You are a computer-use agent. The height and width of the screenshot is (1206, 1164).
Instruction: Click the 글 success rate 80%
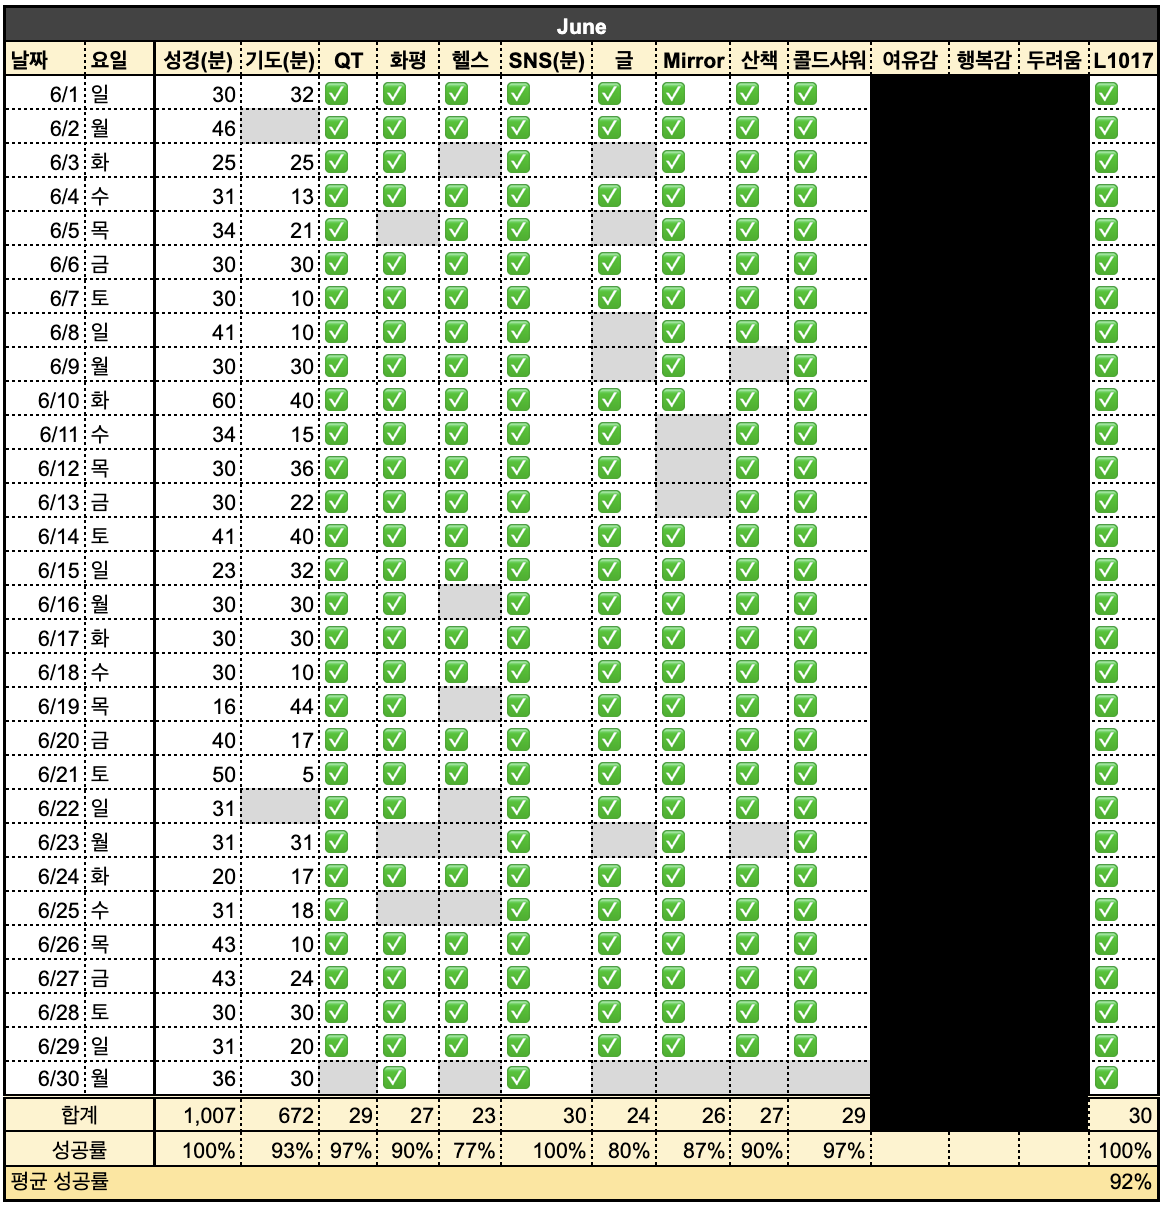(x=624, y=1150)
